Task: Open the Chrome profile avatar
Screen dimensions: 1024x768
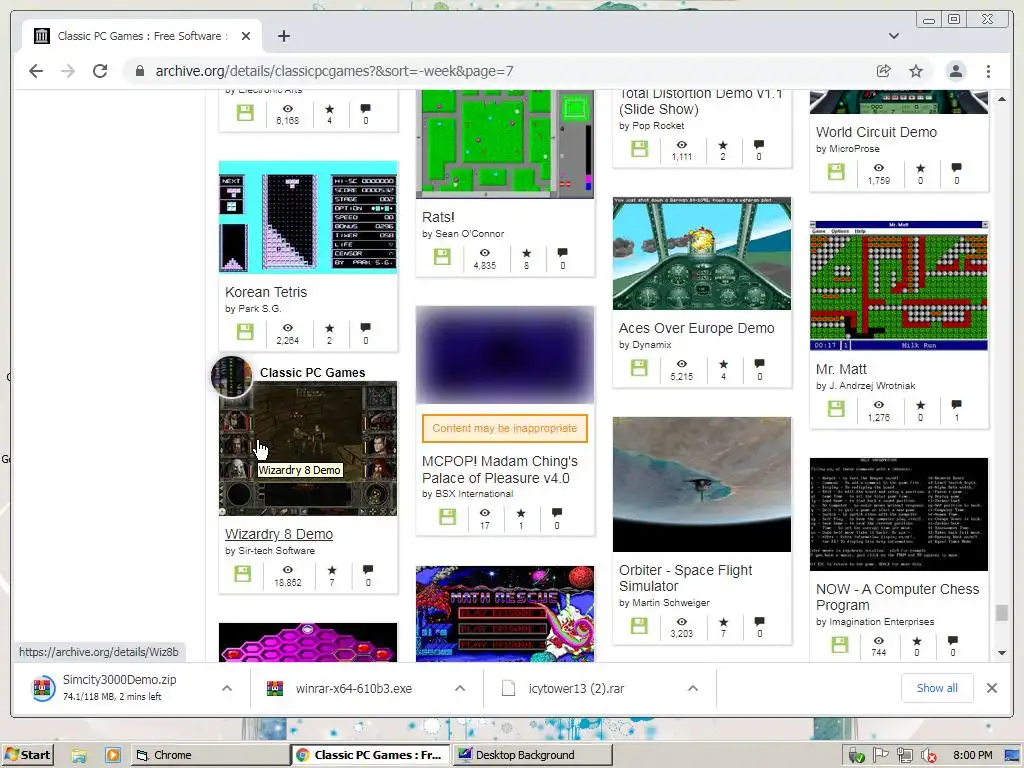Action: pos(955,71)
